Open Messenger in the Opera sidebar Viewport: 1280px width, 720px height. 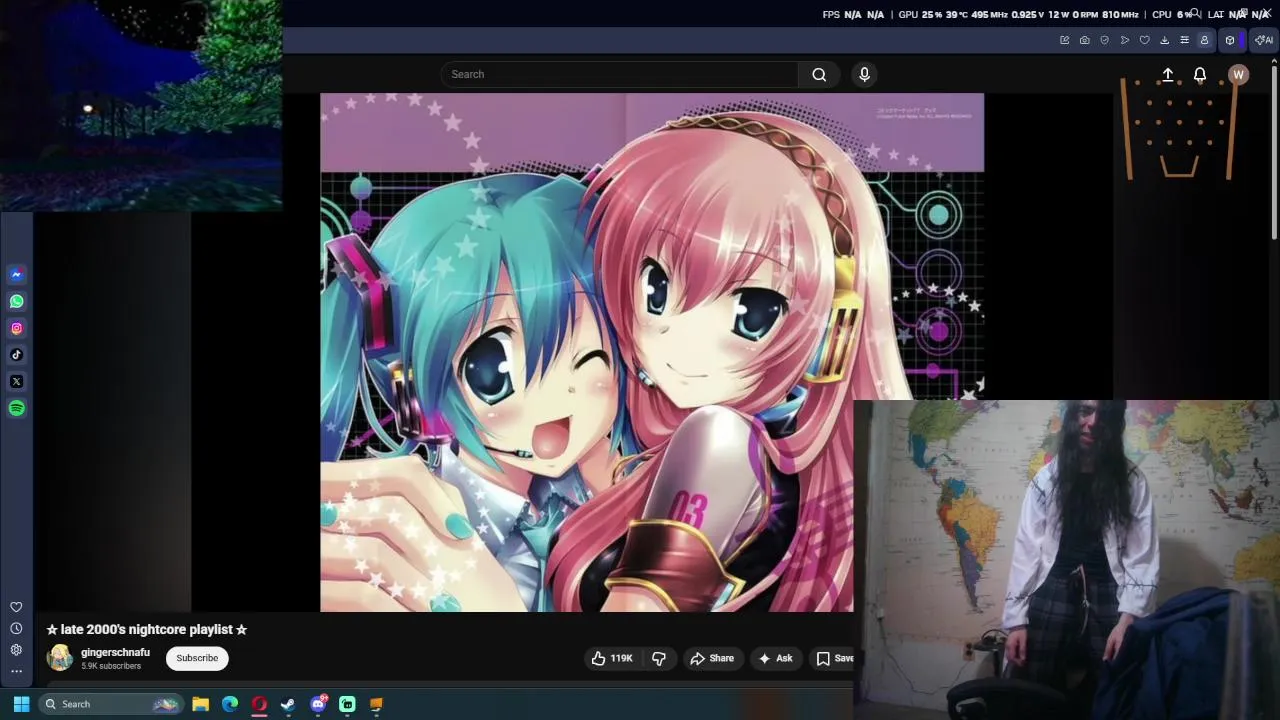16,274
